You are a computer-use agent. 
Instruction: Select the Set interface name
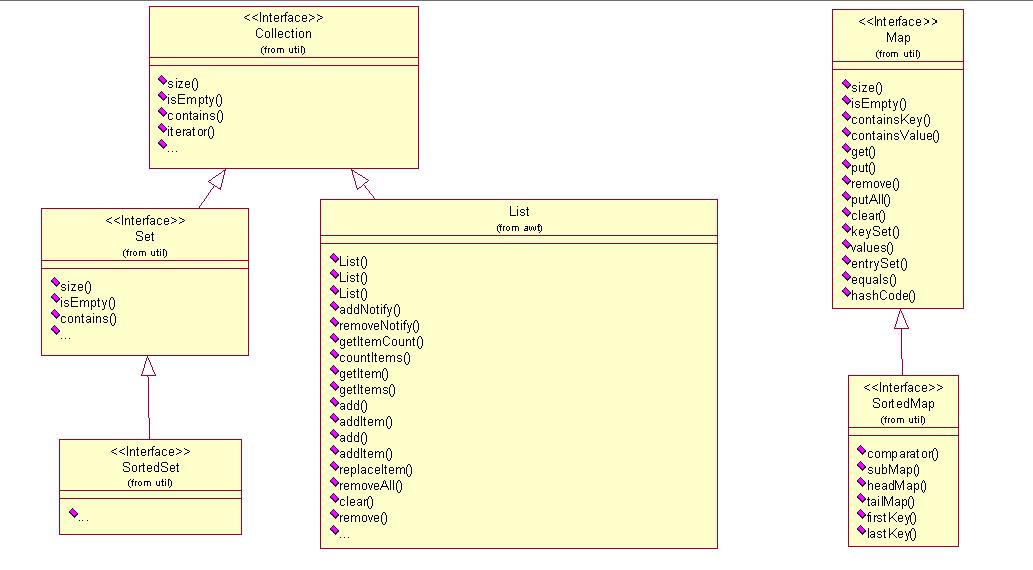pyautogui.click(x=144, y=237)
